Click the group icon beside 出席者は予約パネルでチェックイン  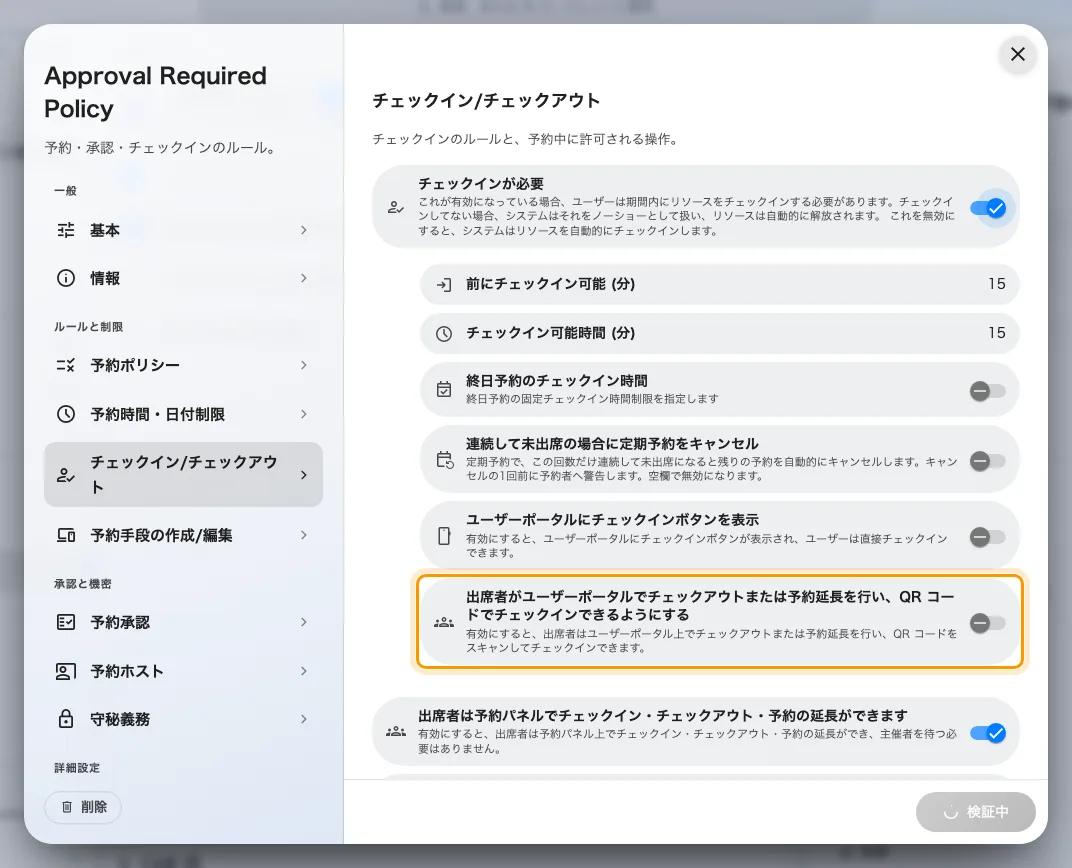396,732
